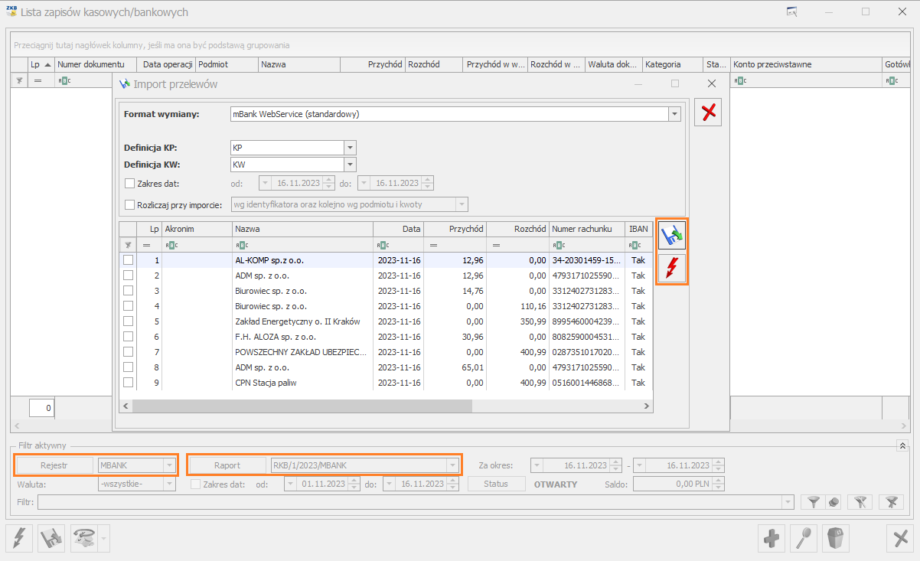Expand the Filtr field dropdown arrow
This screenshot has height=561, width=920.
click(787, 502)
